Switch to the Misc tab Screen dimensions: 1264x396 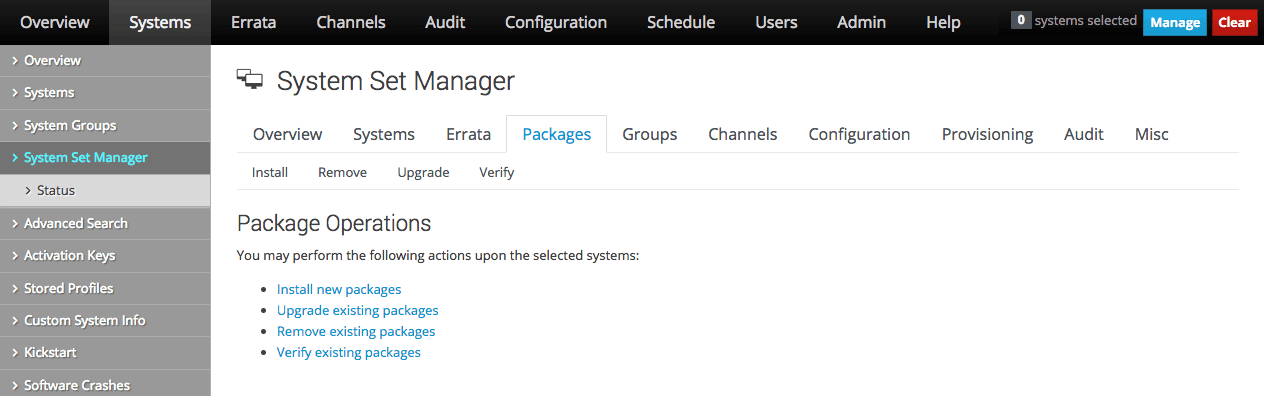coord(1152,134)
